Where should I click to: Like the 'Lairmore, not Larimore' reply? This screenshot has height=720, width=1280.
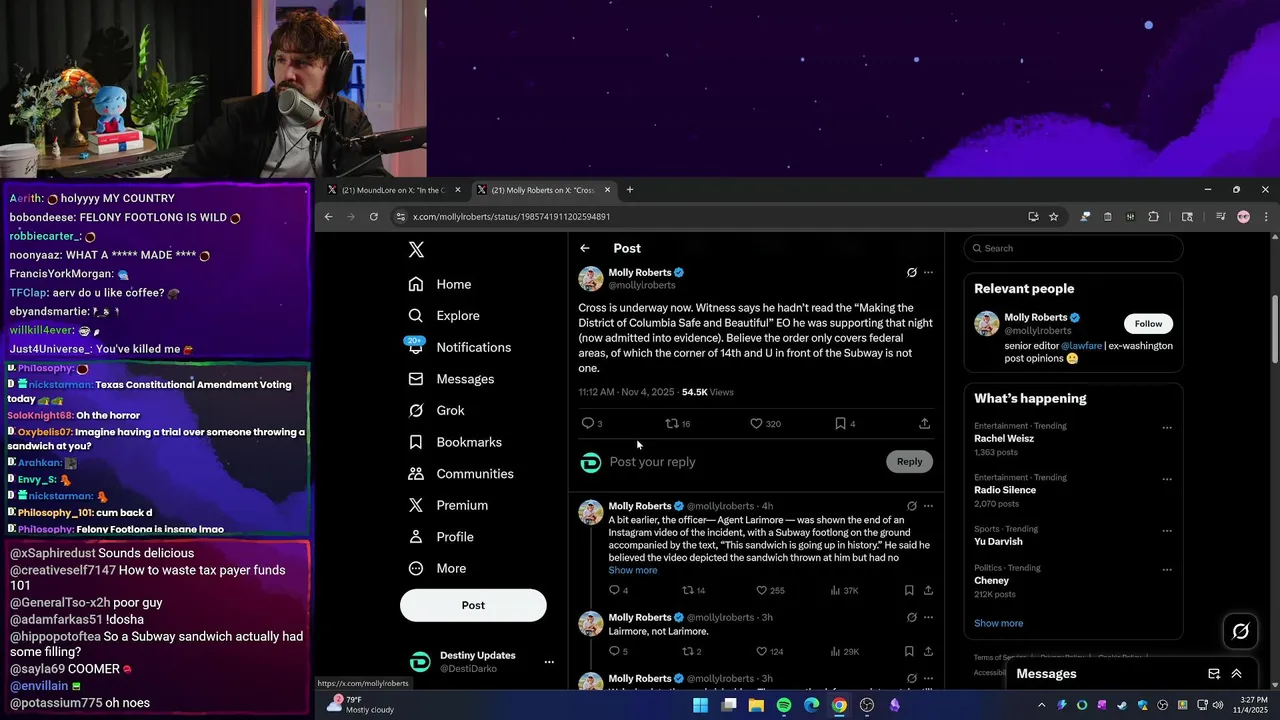click(762, 651)
